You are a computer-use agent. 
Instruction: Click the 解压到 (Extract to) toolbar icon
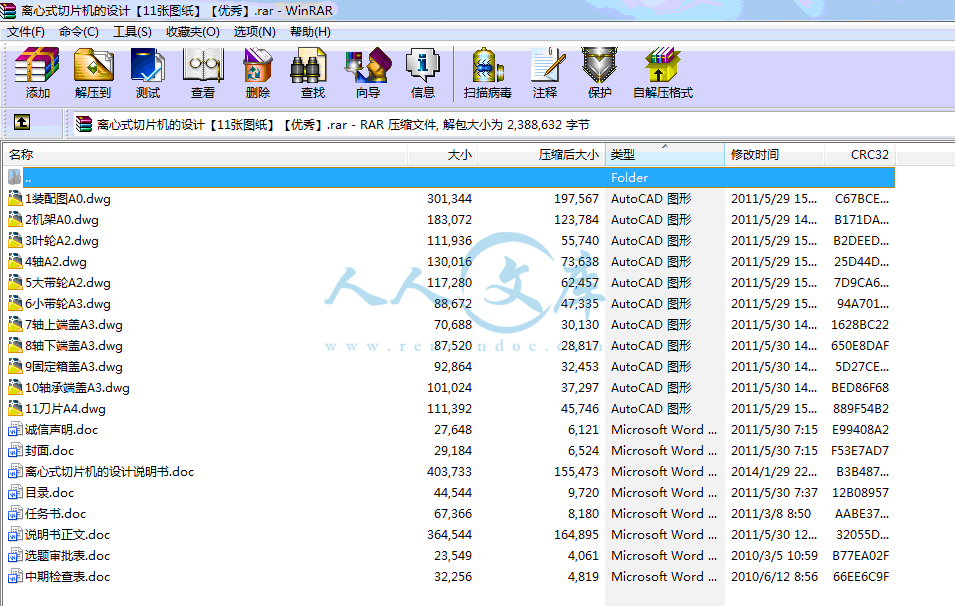(93, 65)
